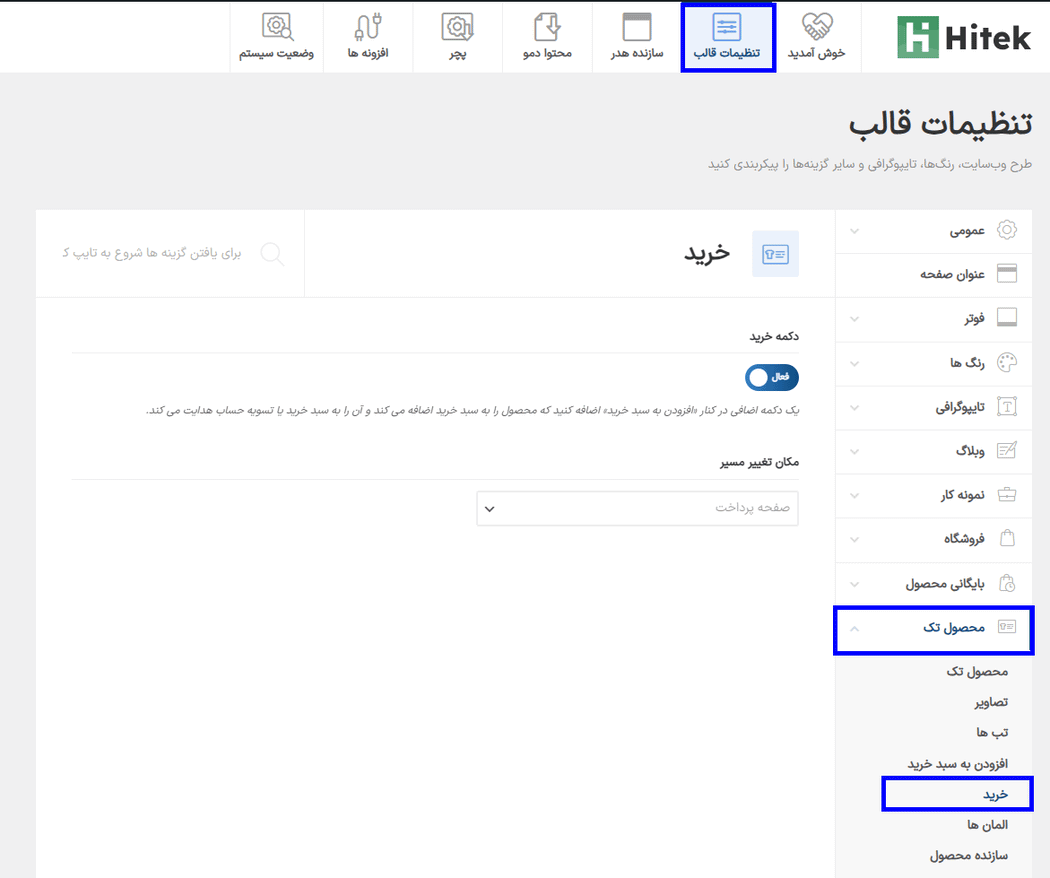Click the page title icon beside عنوان صفحه

point(1007,273)
